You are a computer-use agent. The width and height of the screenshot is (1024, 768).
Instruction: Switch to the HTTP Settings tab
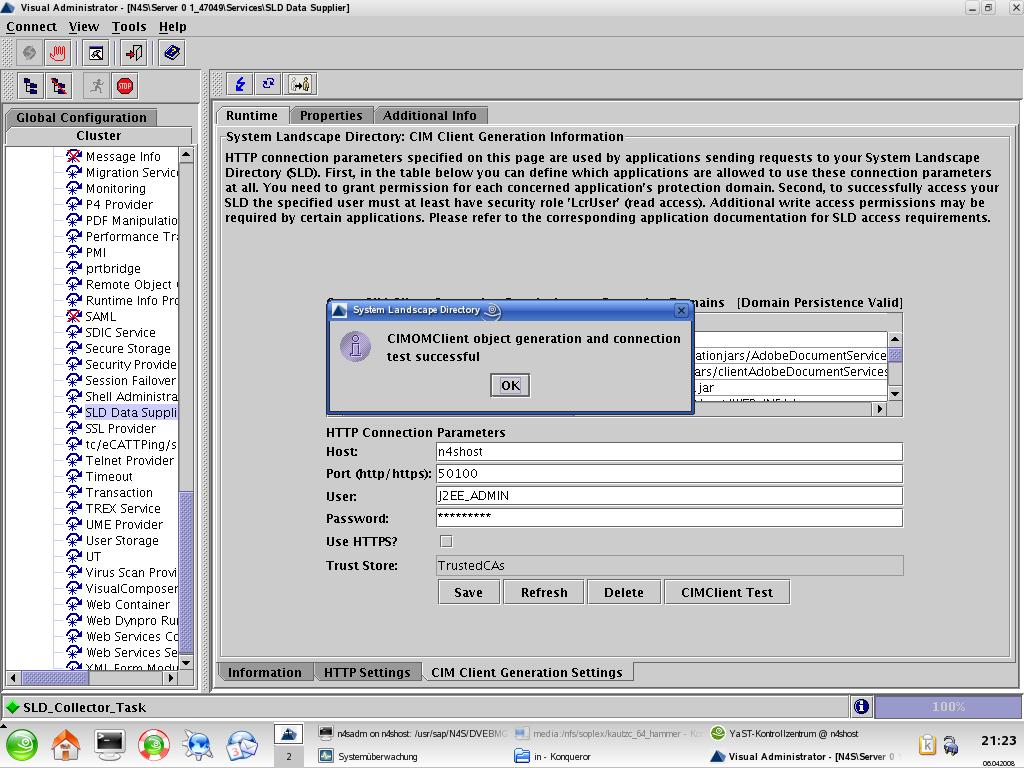pyautogui.click(x=366, y=672)
